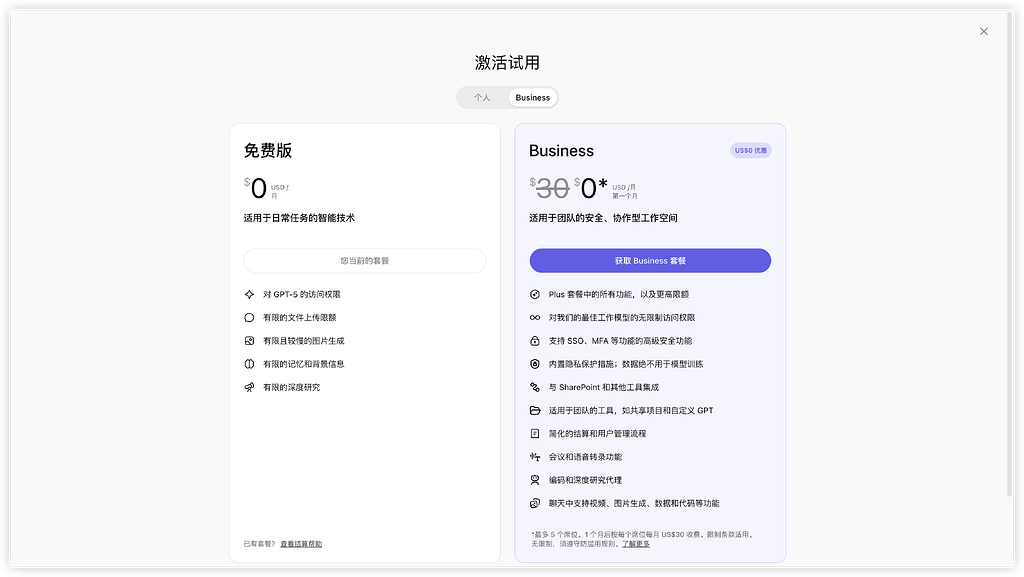The width and height of the screenshot is (1024, 577).
Task: Click the 免费版 plan title
Action: click(268, 151)
